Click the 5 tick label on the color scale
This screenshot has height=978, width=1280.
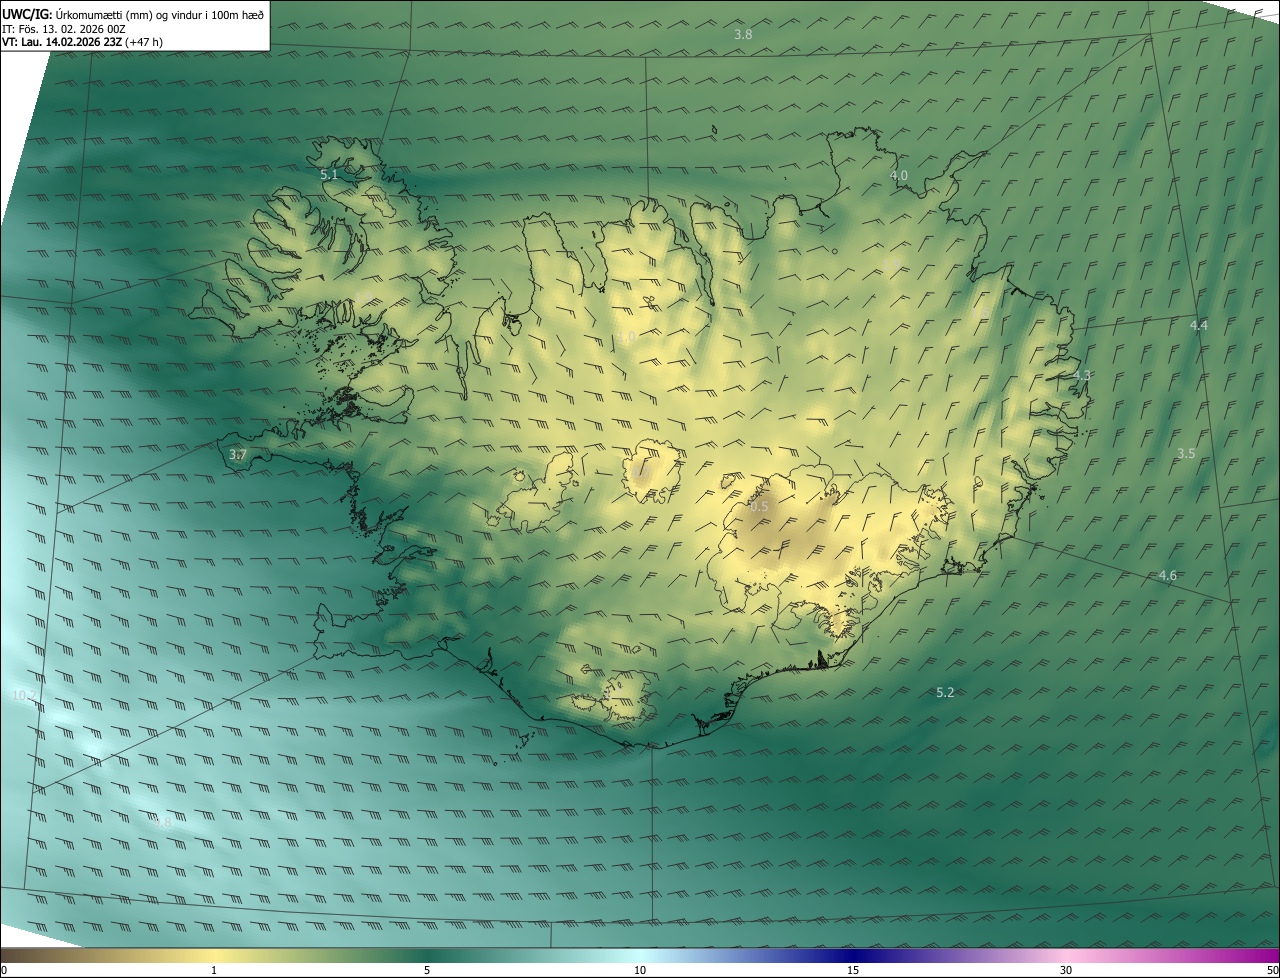(427, 970)
